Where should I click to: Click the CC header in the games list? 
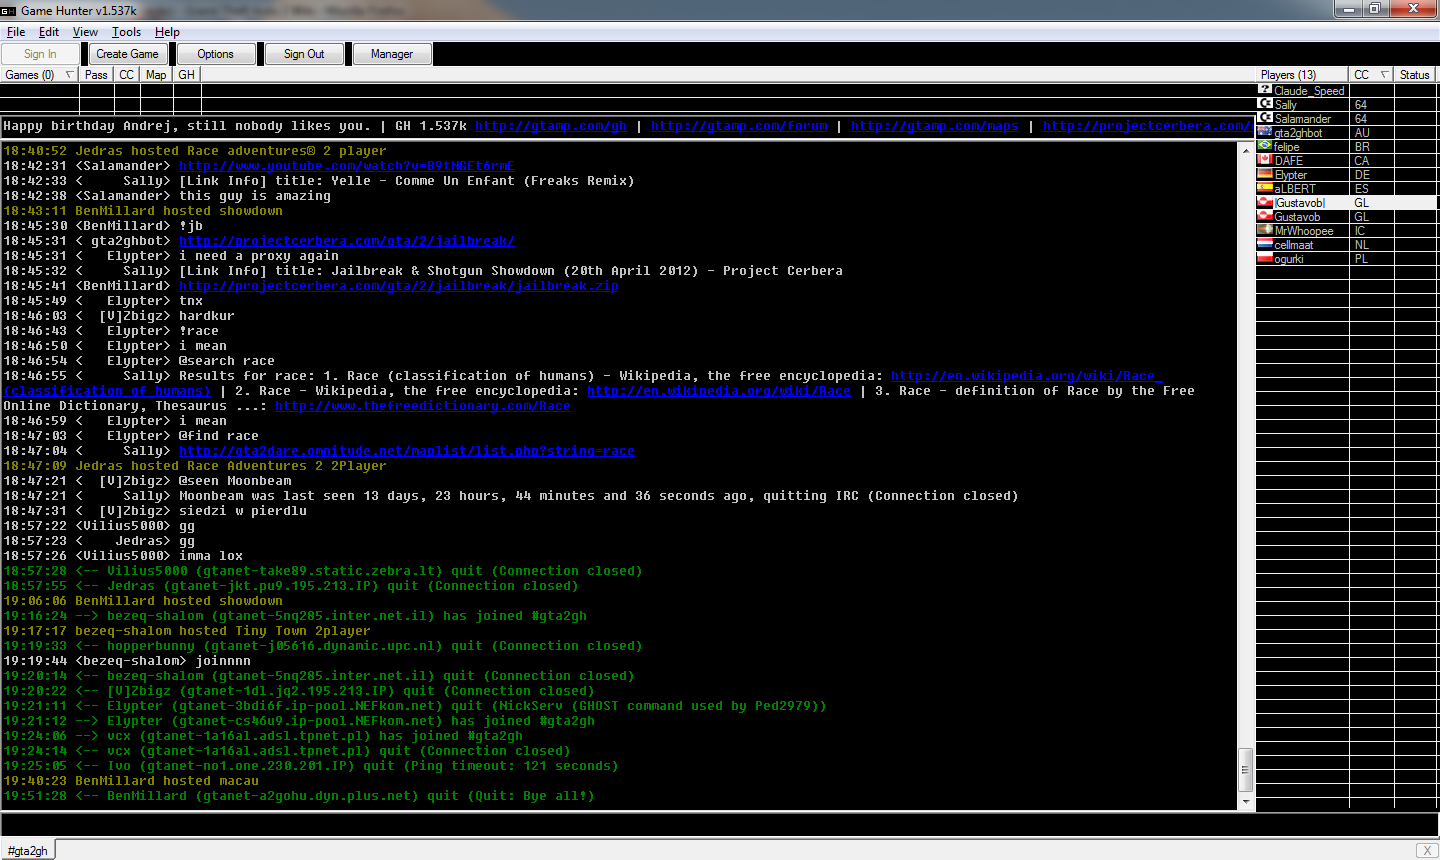127,75
